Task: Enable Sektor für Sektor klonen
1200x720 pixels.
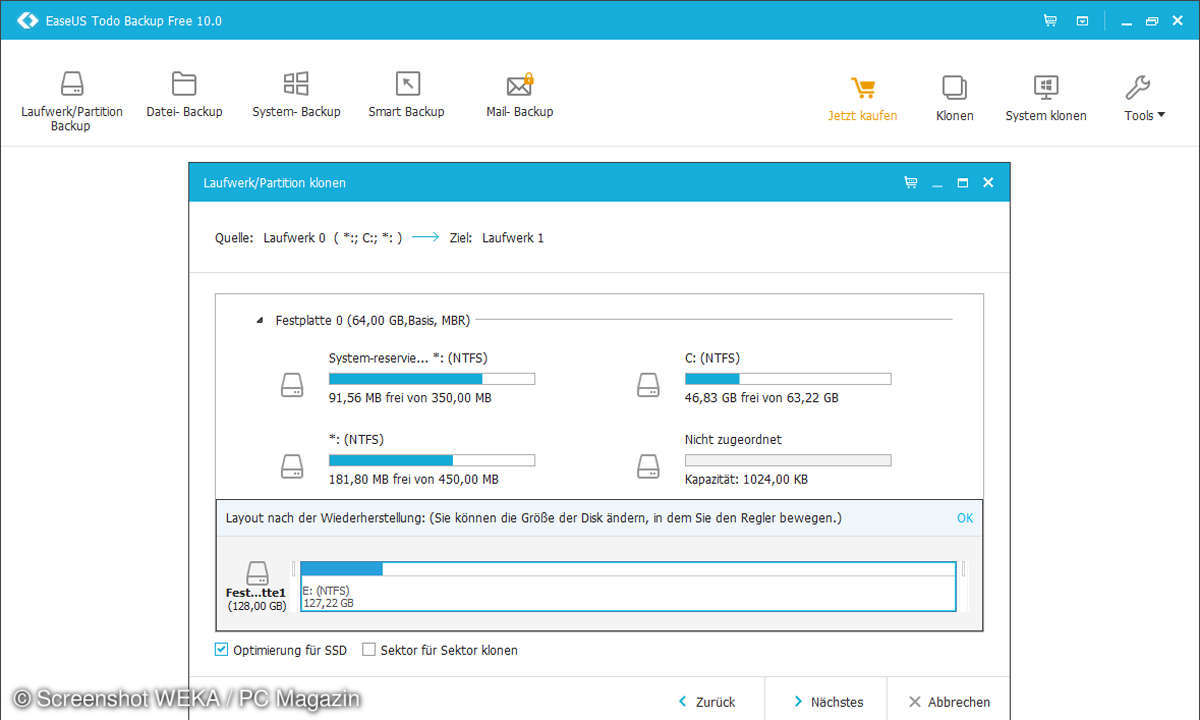Action: click(x=369, y=650)
